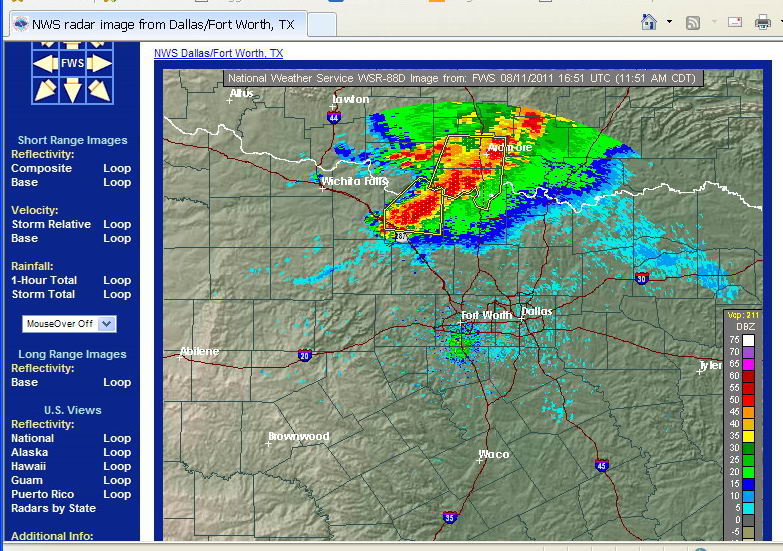
Task: Open Puerto Rico reflectivity view
Action: (x=42, y=494)
